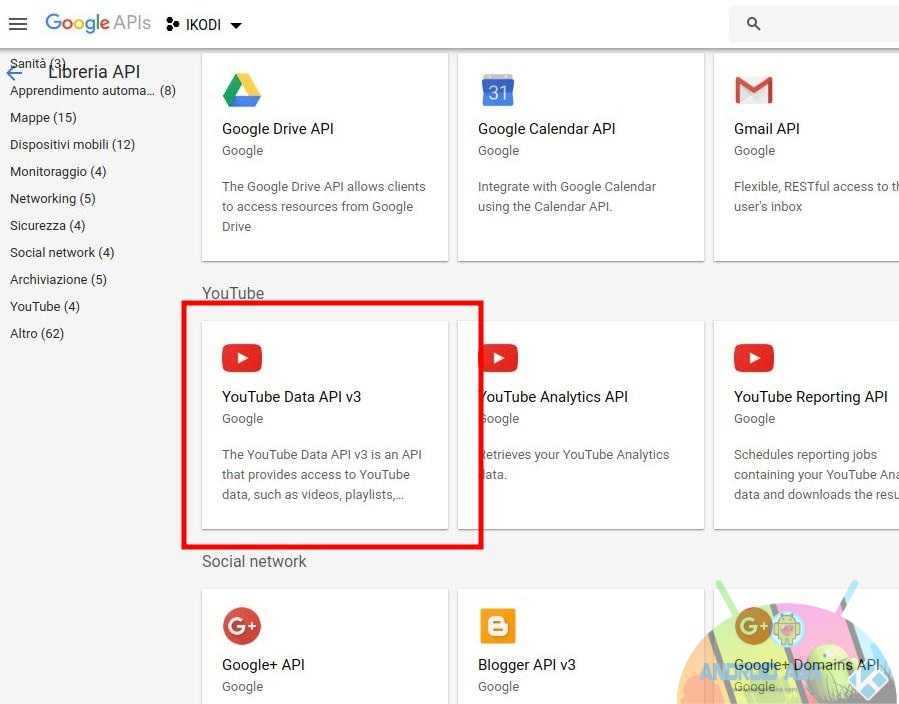The height and width of the screenshot is (704, 899).
Task: Select the Networking (5) category
Action: tap(53, 198)
